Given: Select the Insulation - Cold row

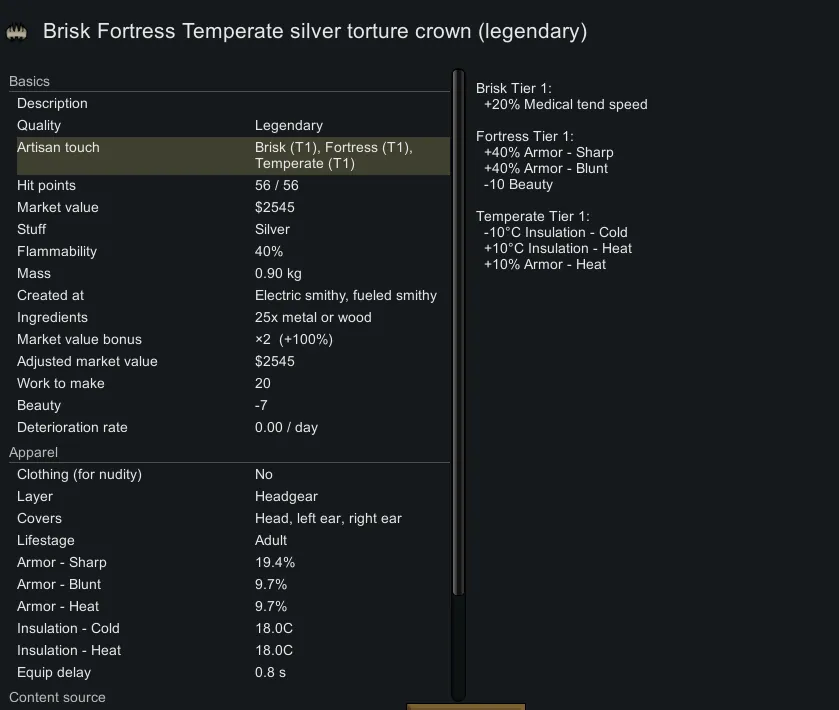Looking at the screenshot, I should [x=232, y=629].
